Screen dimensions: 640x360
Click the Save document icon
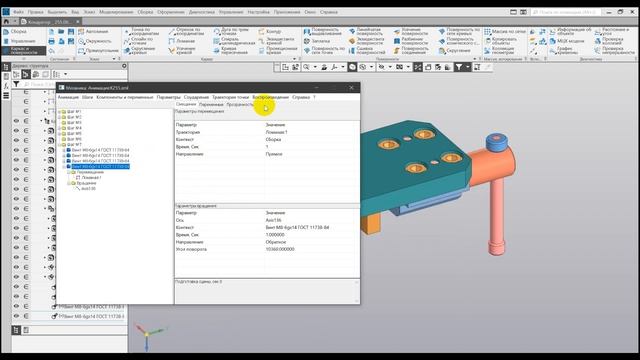(71, 31)
